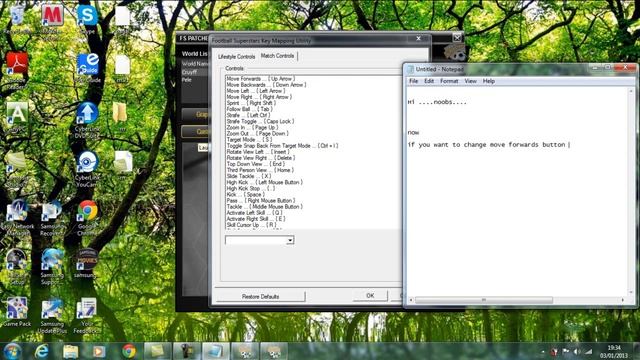
Task: Open Easy Network Manager desktop shortcut
Action: (17, 217)
